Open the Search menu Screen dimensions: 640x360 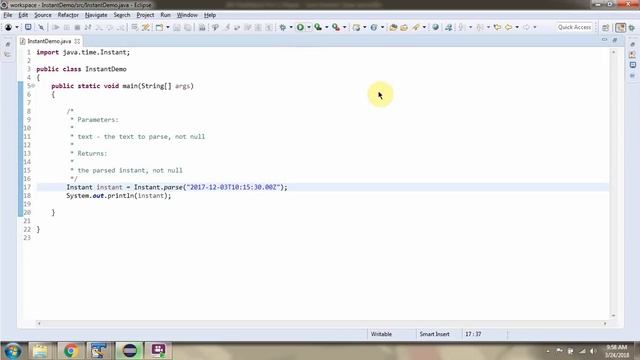pyautogui.click(x=122, y=15)
